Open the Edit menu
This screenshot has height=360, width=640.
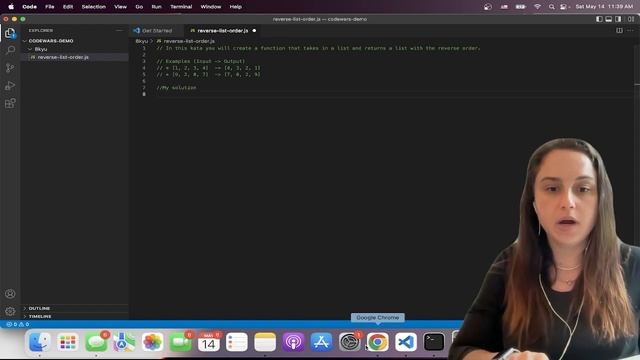point(68,7)
